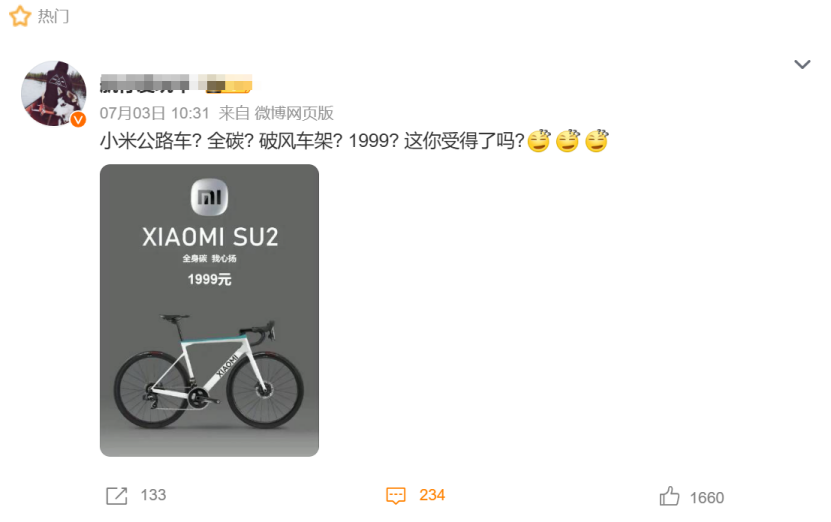Click the hot star icon
This screenshot has height=522, width=831.
tap(20, 16)
